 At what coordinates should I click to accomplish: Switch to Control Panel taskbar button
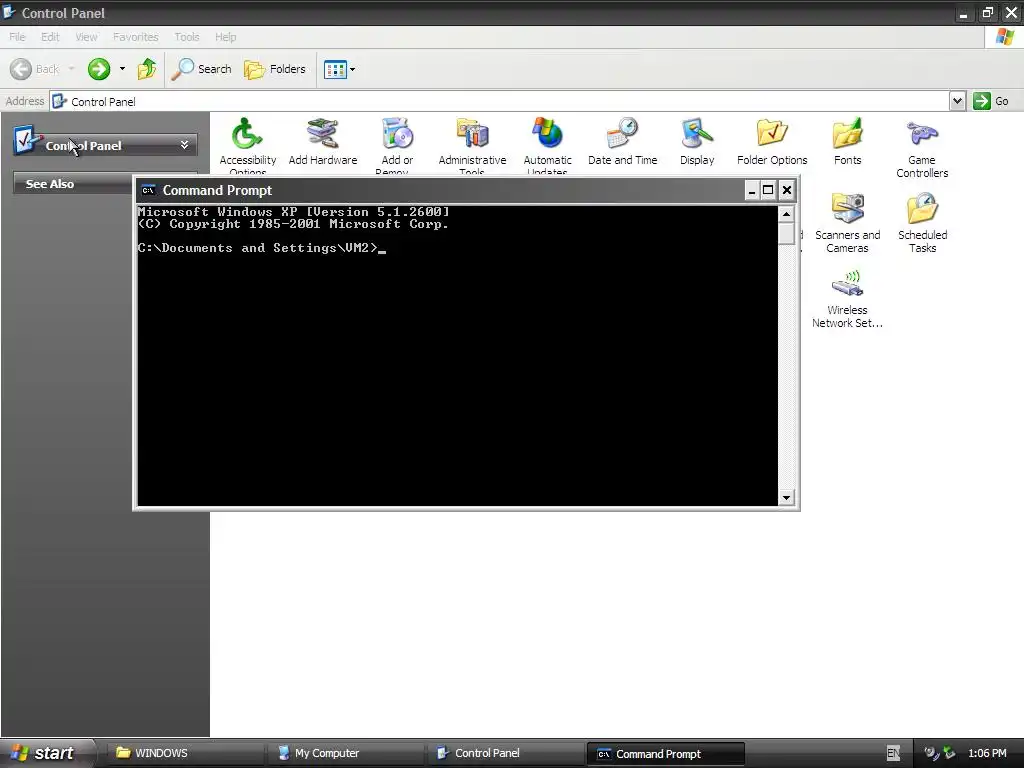click(x=507, y=753)
